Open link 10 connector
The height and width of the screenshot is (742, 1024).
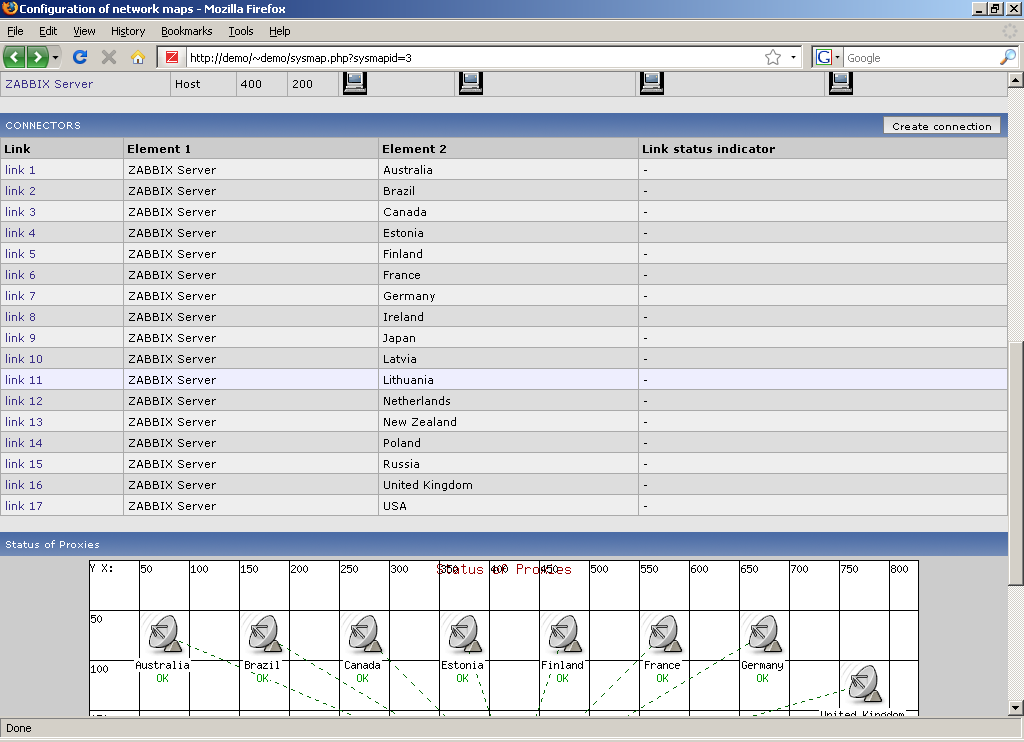pyautogui.click(x=24, y=359)
